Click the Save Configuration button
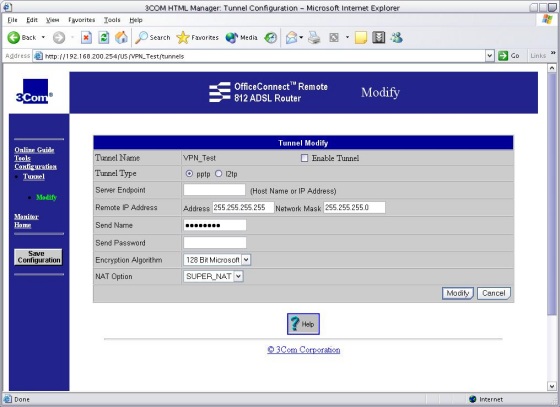This screenshot has height=407, width=560. pos(38,257)
